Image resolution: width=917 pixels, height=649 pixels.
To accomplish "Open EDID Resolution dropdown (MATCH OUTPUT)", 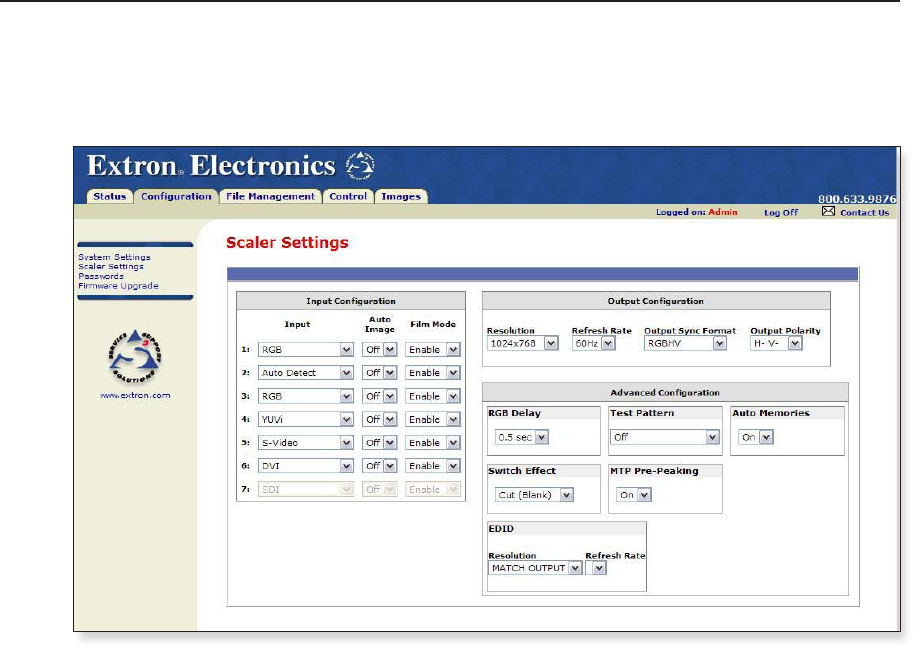I will (x=535, y=568).
